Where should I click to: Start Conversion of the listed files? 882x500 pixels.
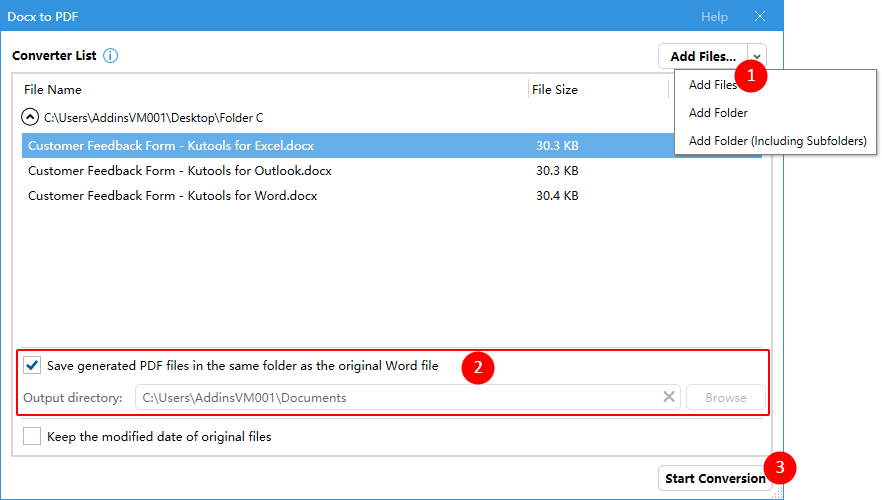(714, 478)
